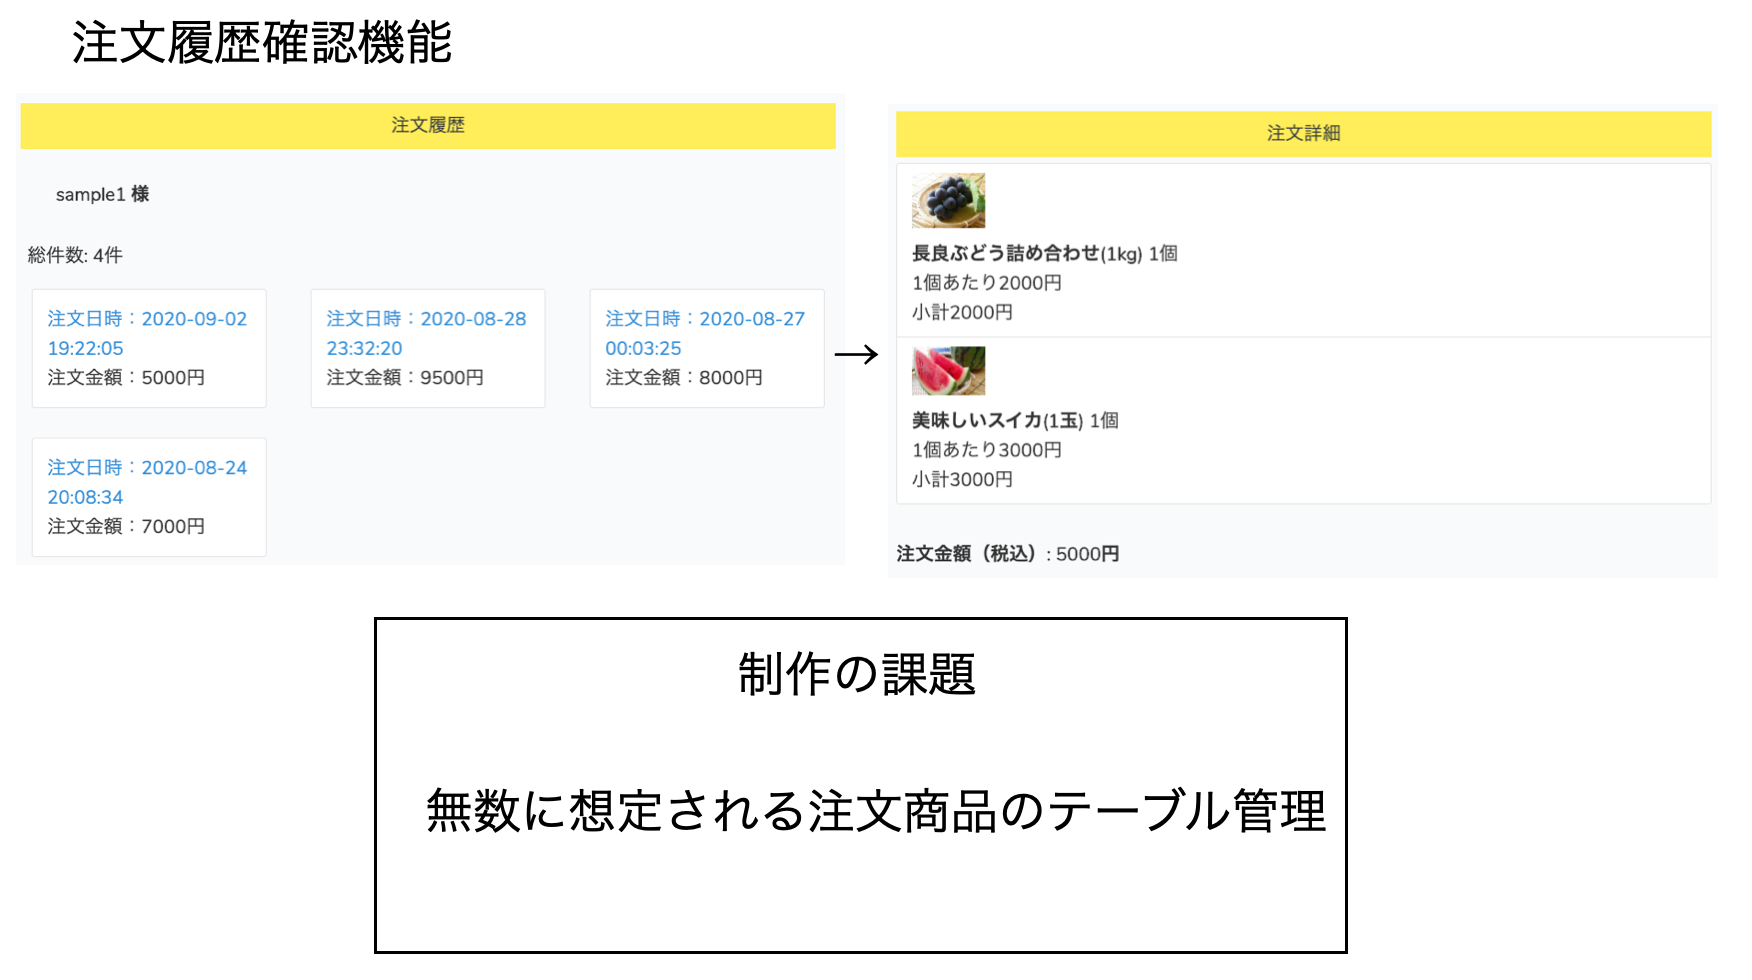Click the customer name sample1 様
This screenshot has height=980, width=1752.
coord(102,194)
